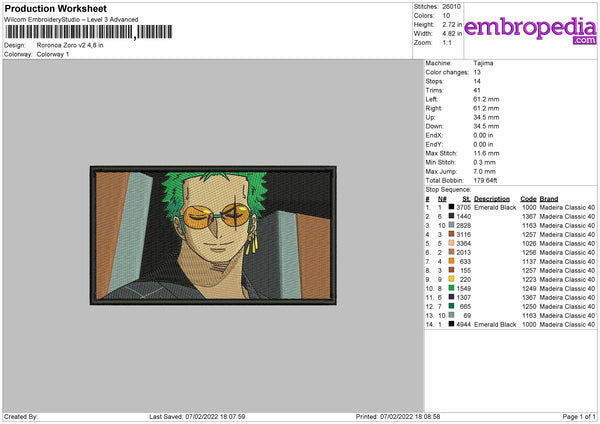The image size is (600, 424).
Task: Select the code 1137 in row 7
Action: click(529, 261)
